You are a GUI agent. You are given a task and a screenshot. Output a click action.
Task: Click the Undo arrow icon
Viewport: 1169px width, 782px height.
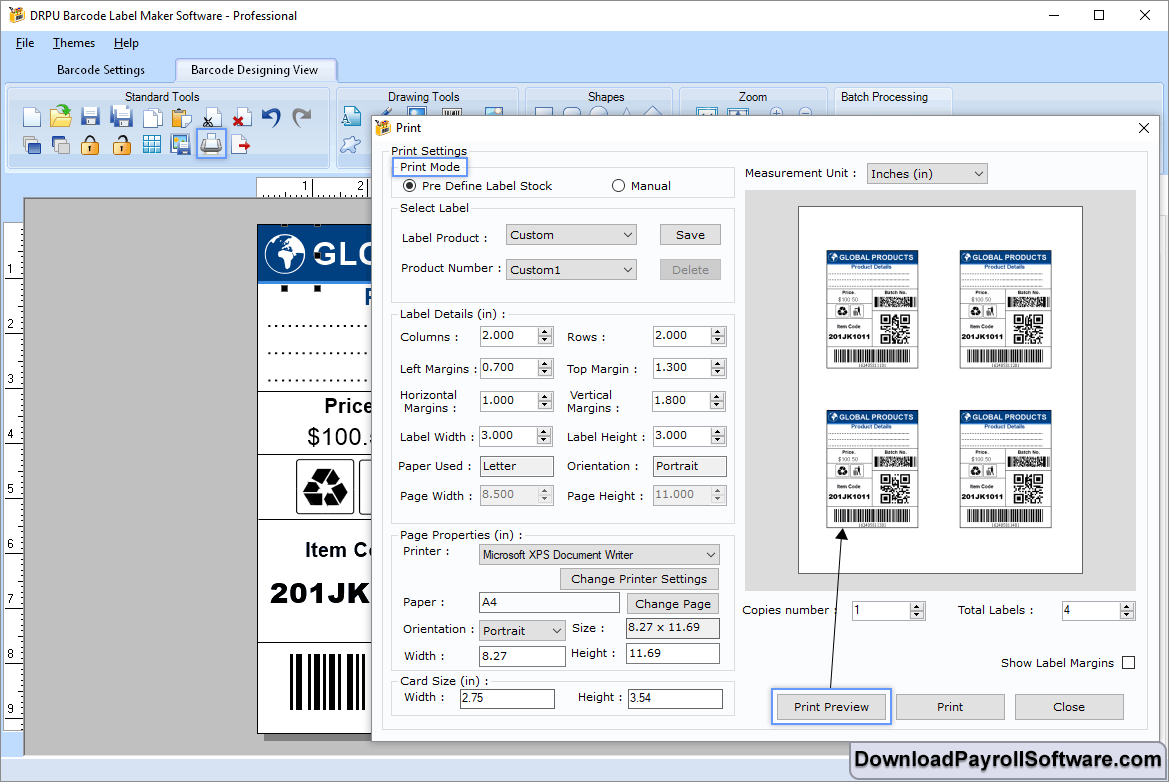point(271,117)
